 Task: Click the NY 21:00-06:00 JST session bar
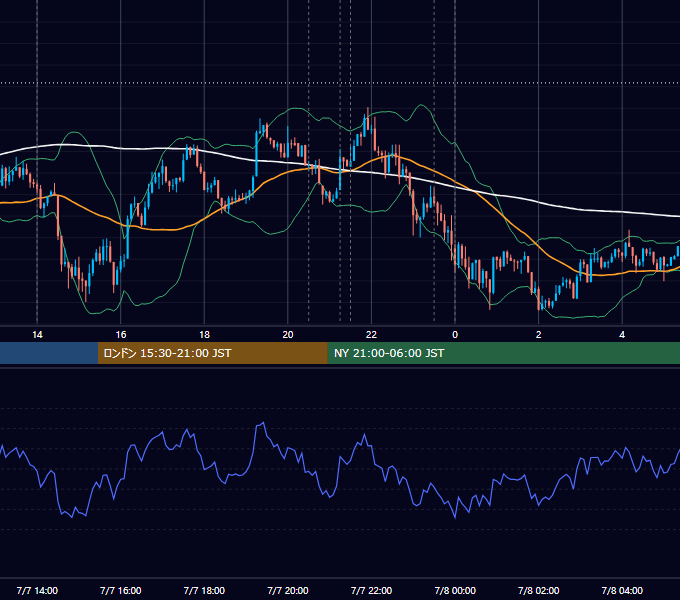503,353
